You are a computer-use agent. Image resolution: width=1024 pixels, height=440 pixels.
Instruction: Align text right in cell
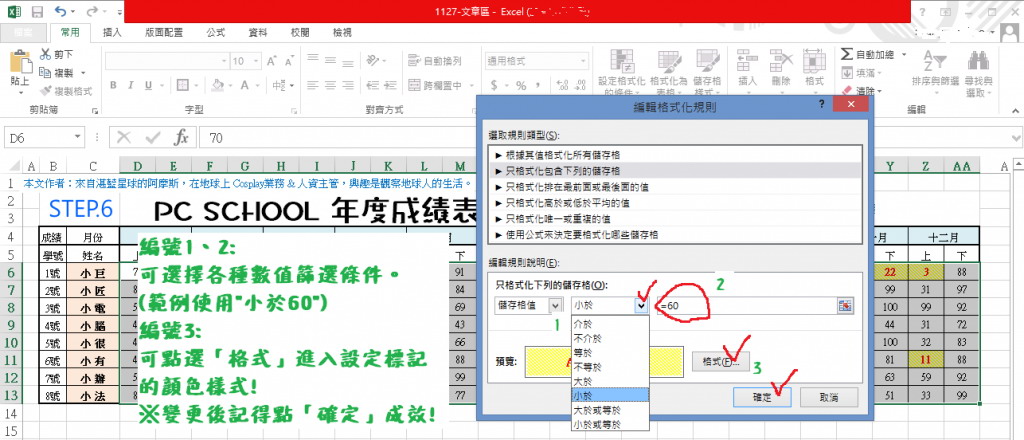(x=349, y=86)
